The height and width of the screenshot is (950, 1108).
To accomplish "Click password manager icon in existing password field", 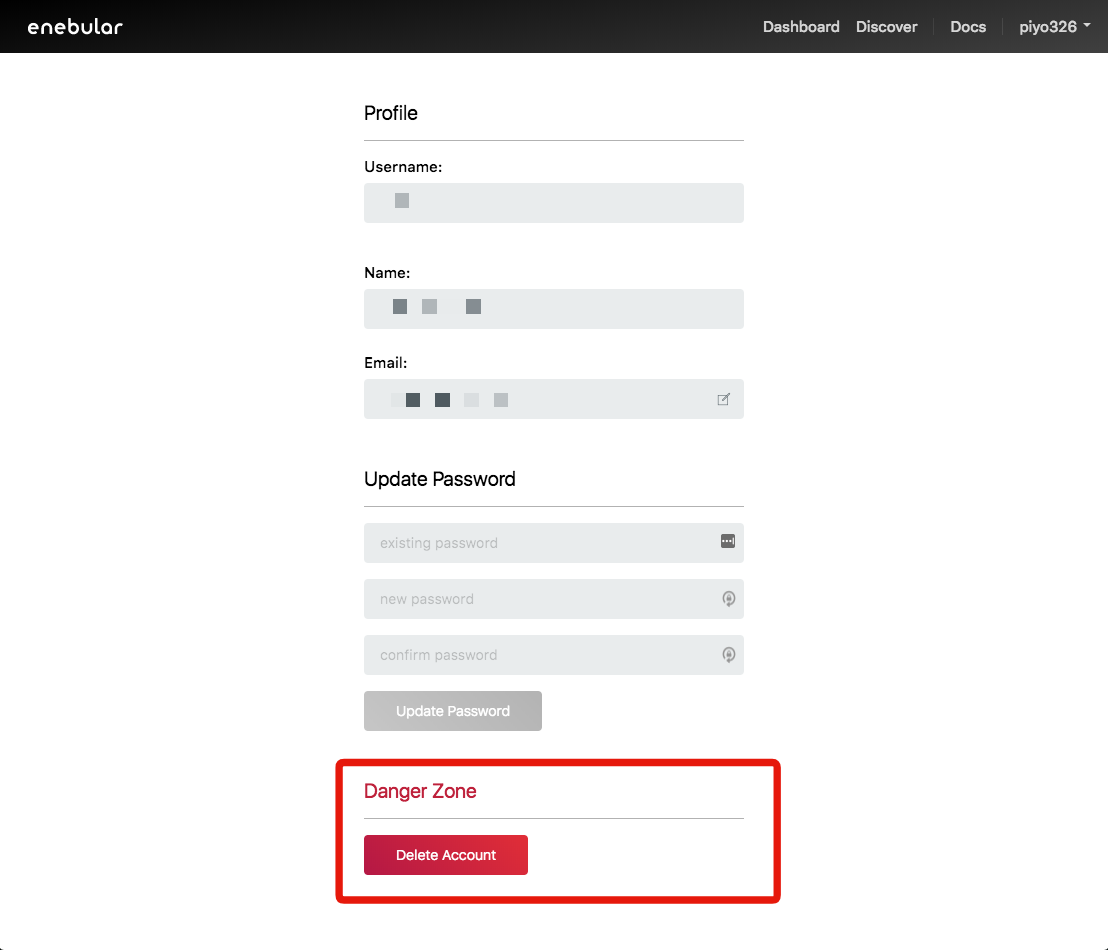I will (x=727, y=541).
